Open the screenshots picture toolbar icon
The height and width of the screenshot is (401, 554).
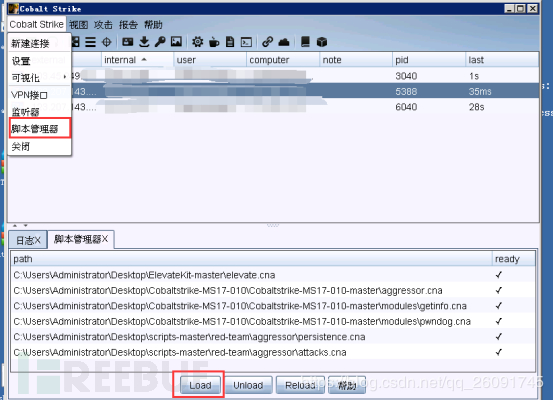click(176, 42)
